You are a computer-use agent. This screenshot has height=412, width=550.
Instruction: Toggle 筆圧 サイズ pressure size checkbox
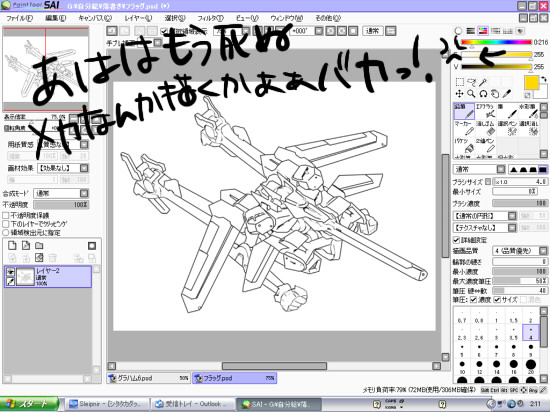(497, 299)
